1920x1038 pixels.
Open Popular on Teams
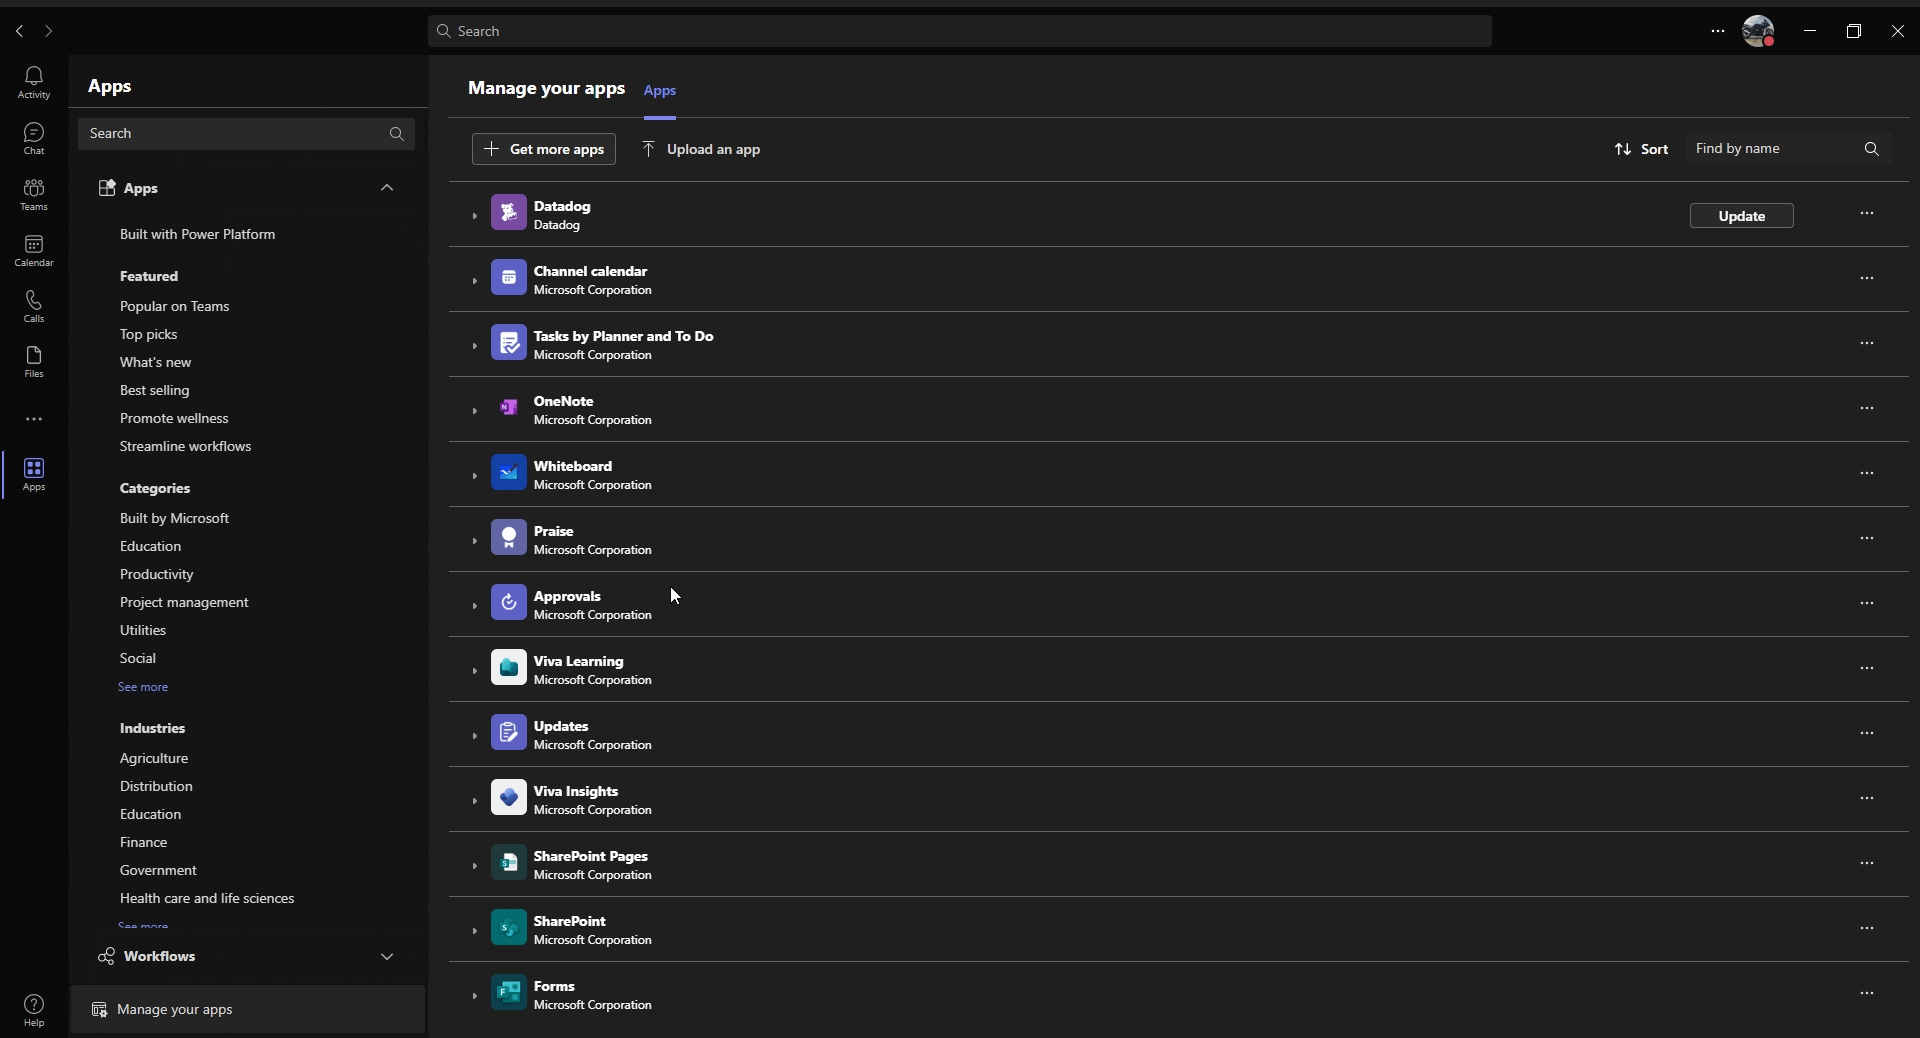(x=174, y=306)
